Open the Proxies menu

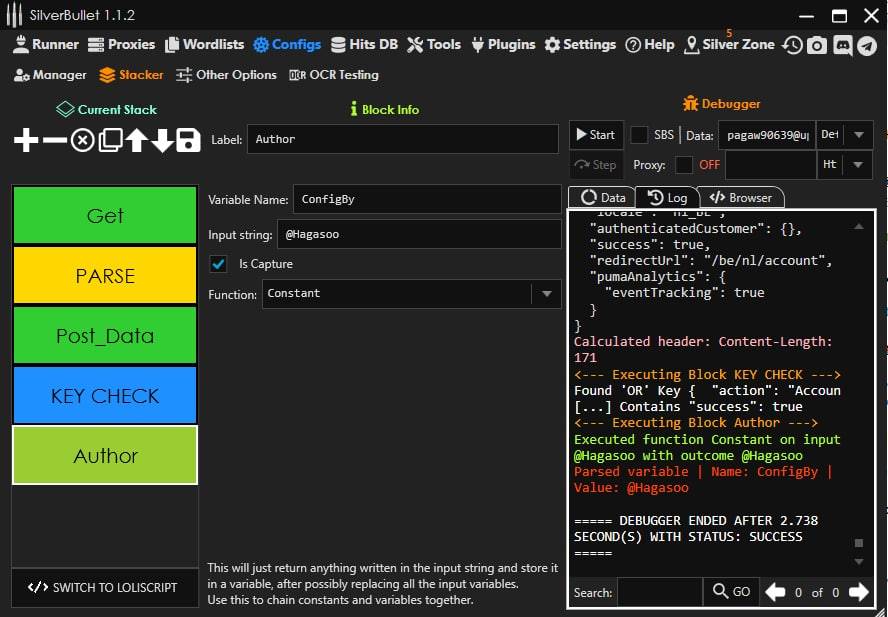[122, 45]
